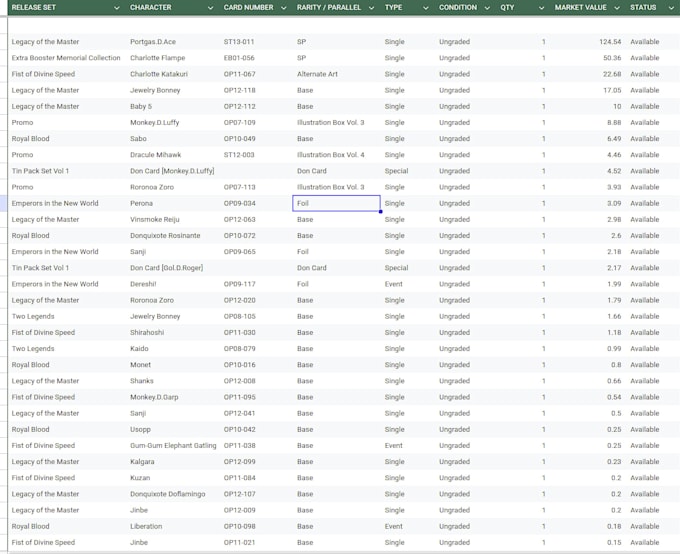680x554 pixels.
Task: Select the Extra Booster Memorial Collection cell
Action: (67, 58)
